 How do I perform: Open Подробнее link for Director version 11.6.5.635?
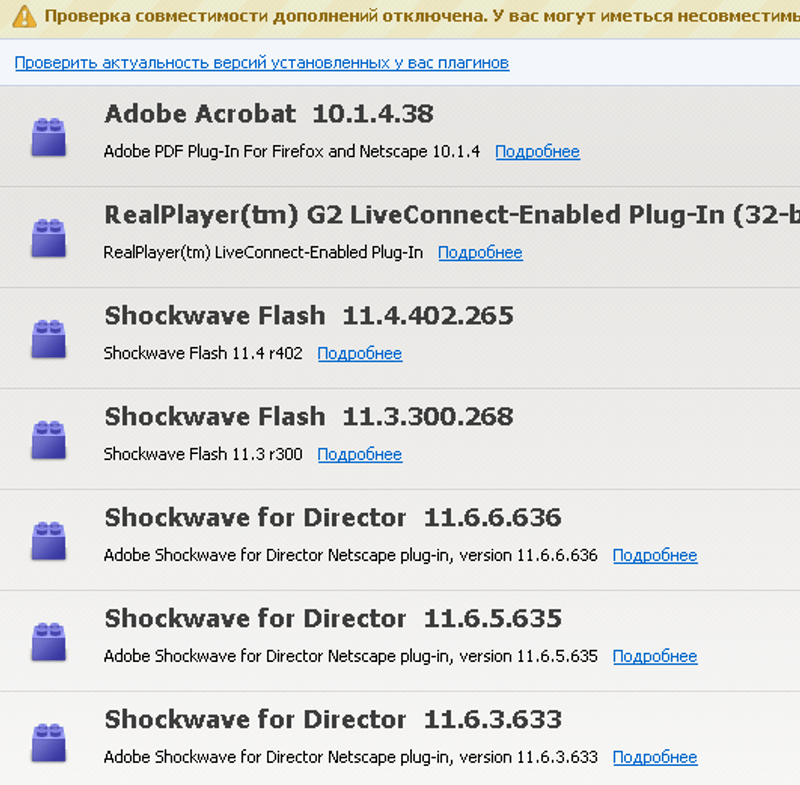pos(654,657)
